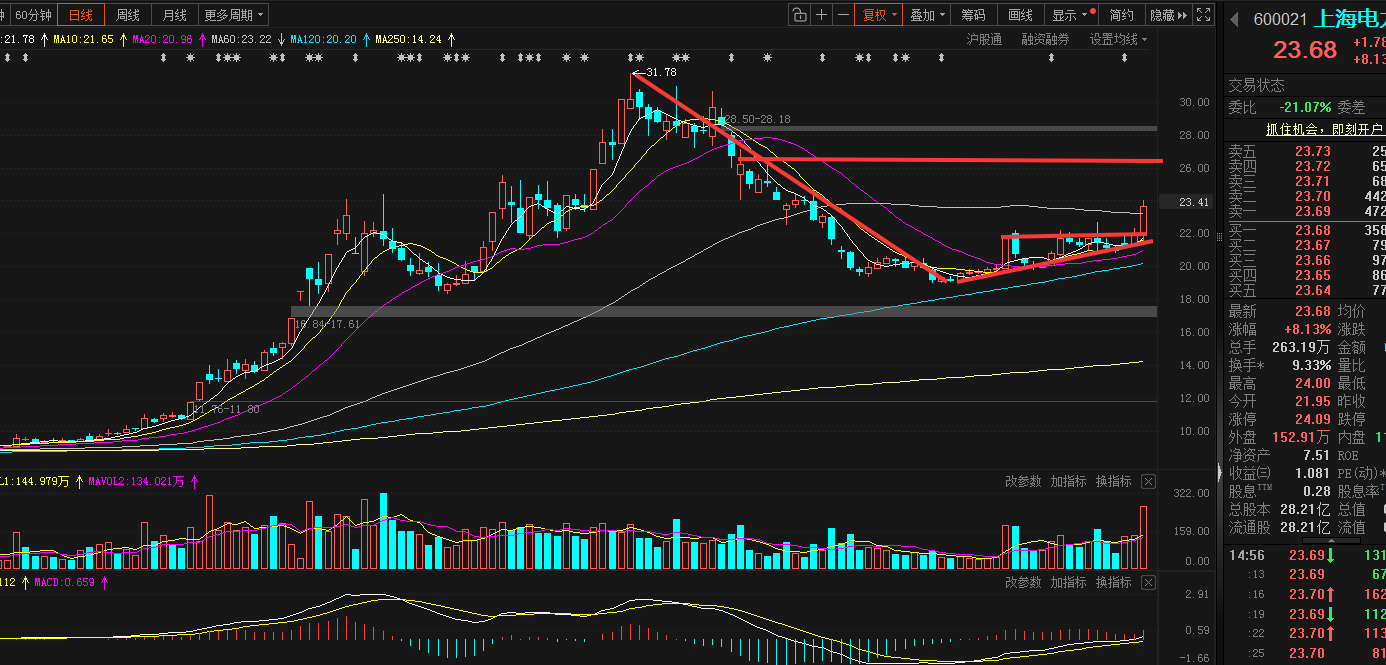Screen dimensions: 1386x665
Task: Open the 显示 dropdown
Action: point(1069,15)
